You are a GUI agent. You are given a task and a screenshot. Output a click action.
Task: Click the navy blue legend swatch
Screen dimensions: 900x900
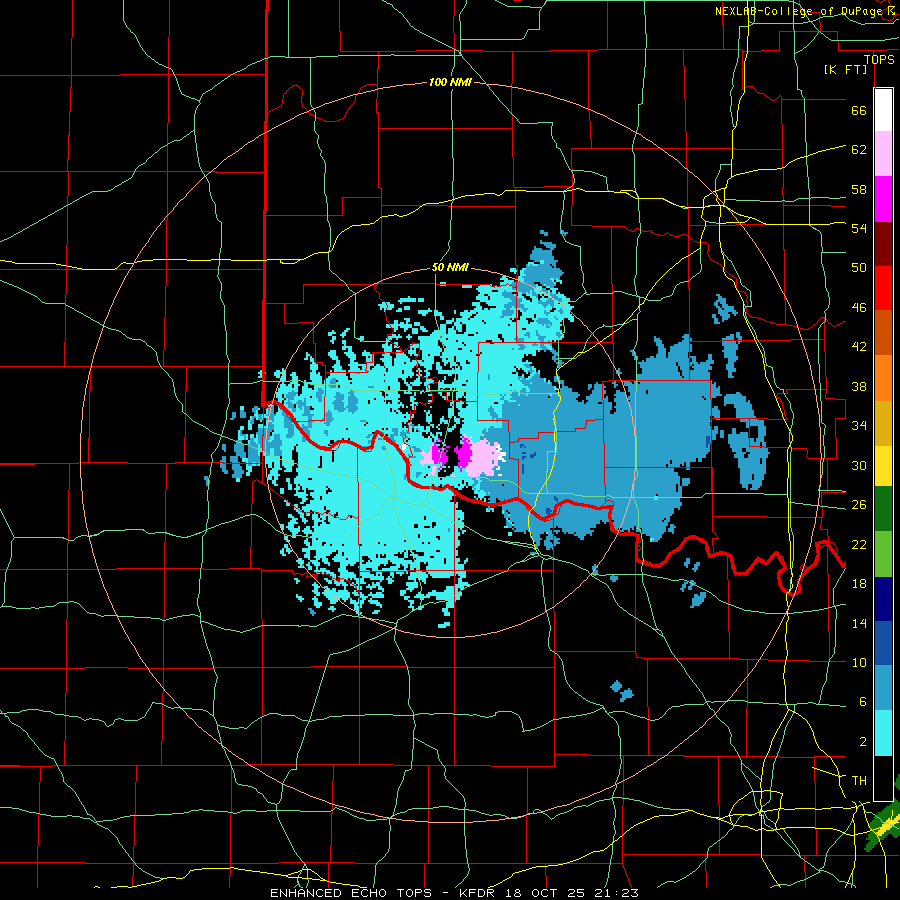pos(883,599)
